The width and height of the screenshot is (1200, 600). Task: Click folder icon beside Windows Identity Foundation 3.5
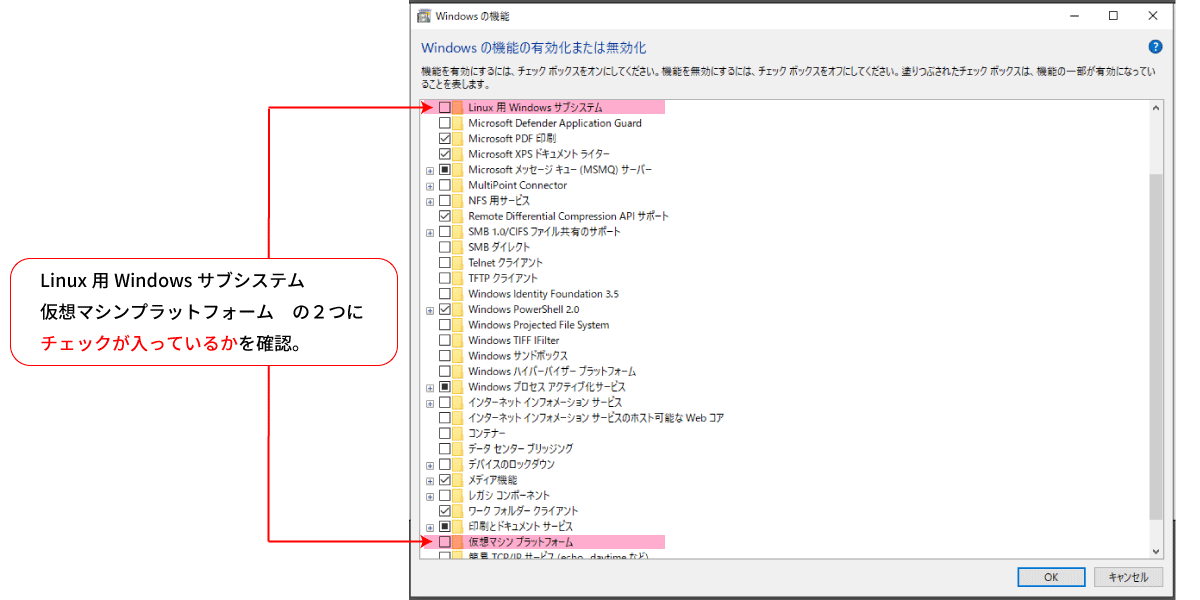click(x=458, y=294)
